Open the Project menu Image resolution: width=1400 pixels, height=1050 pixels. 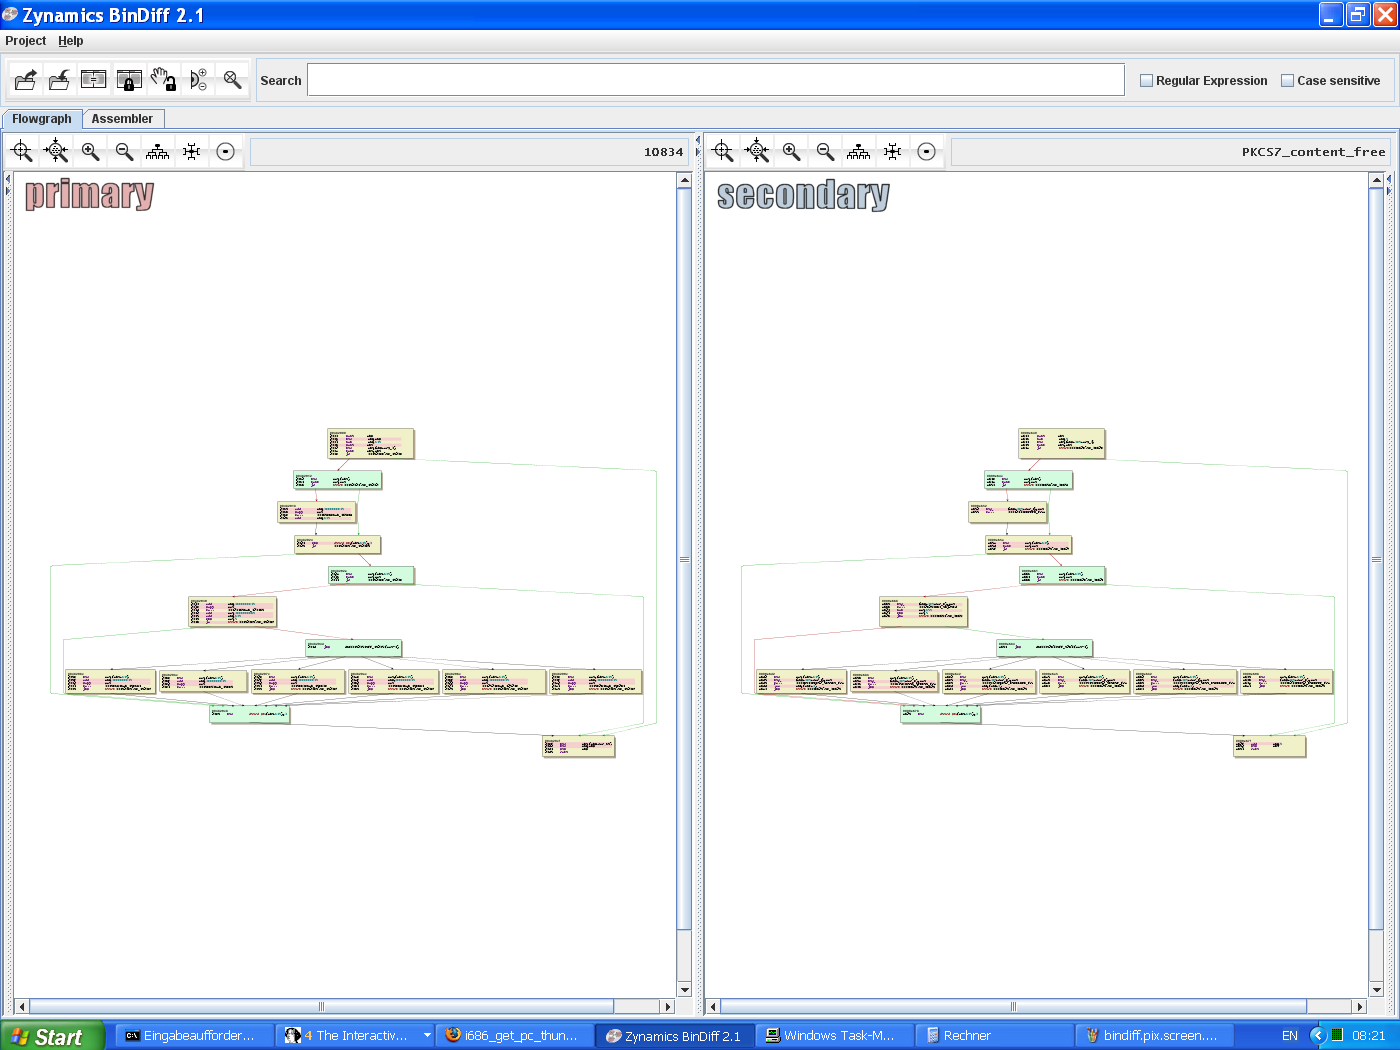click(x=26, y=41)
